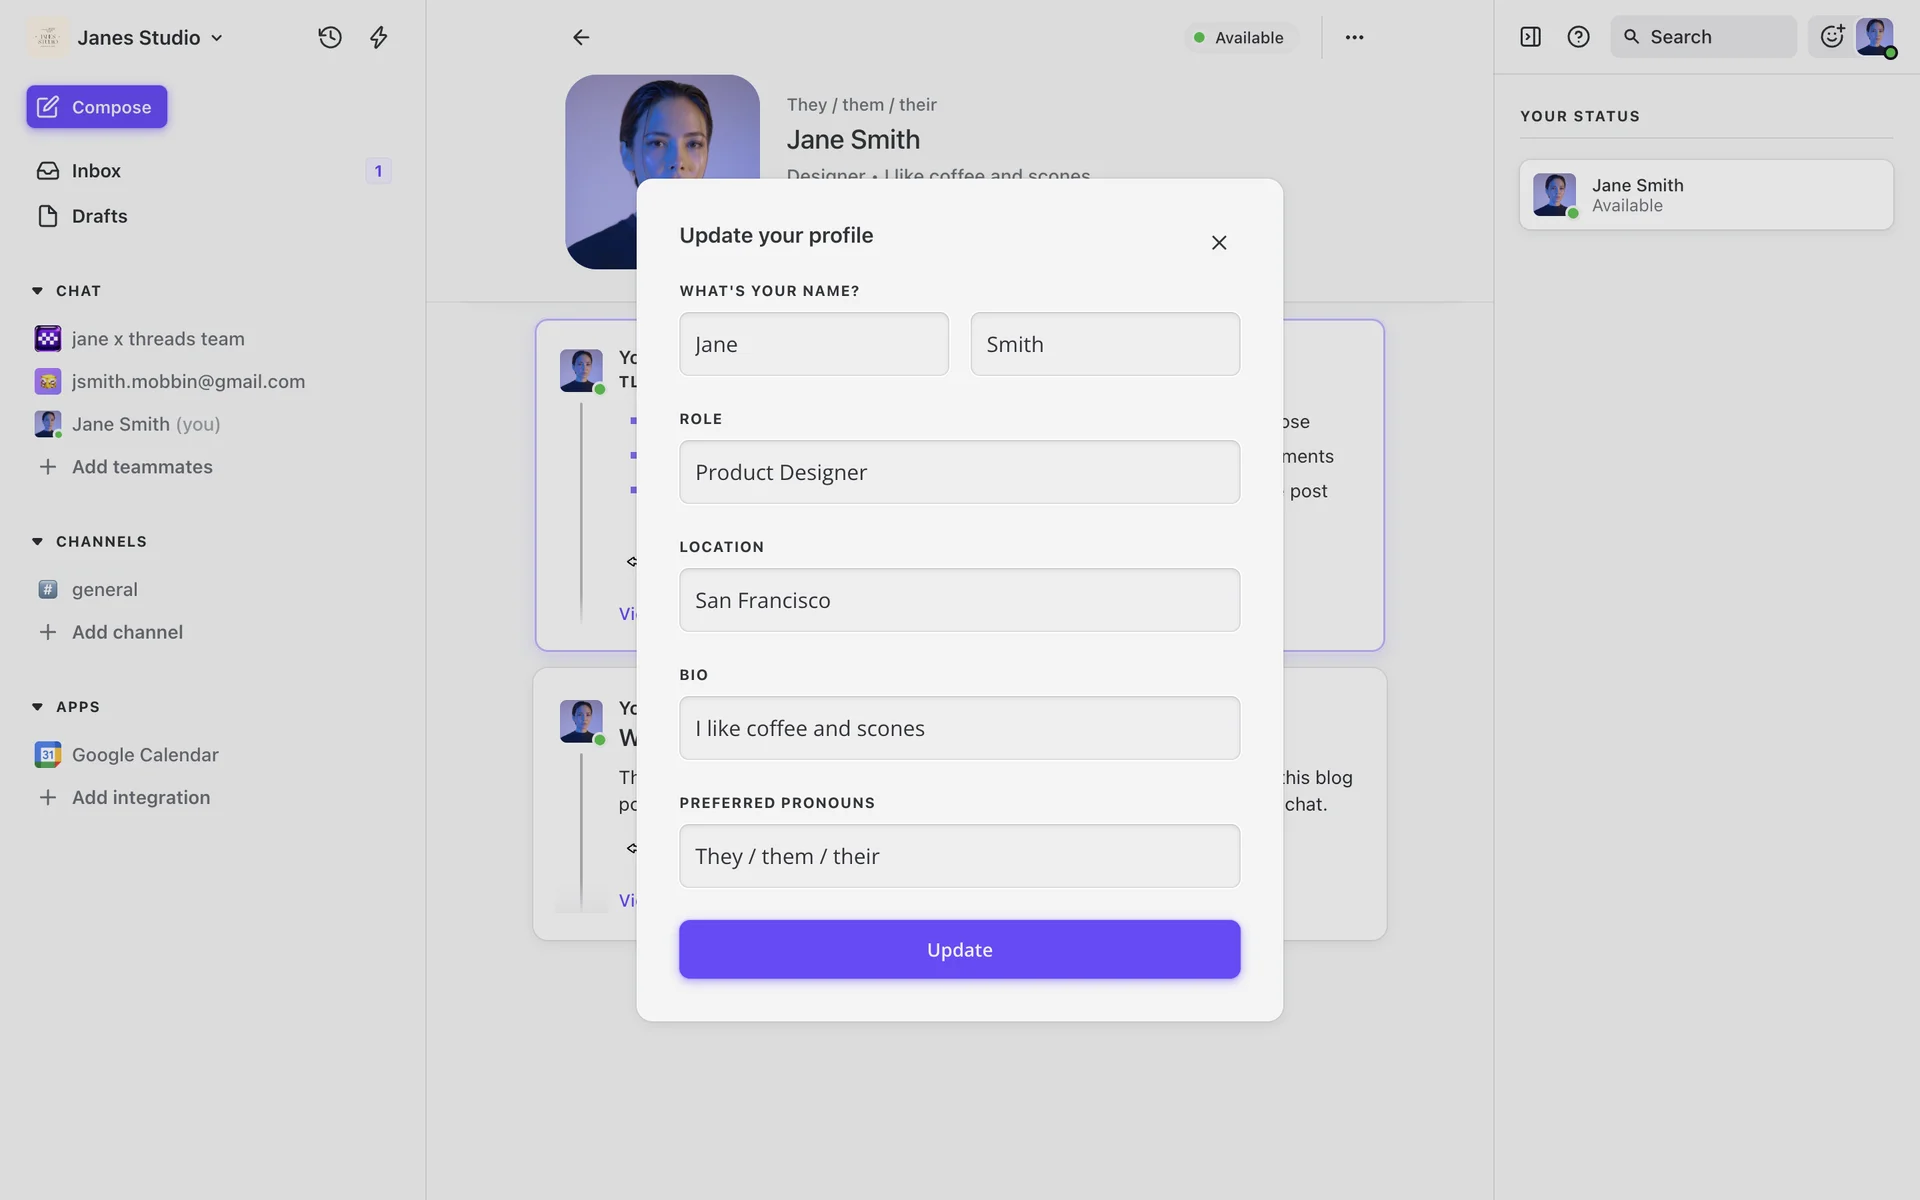Collapse the Channels section

[38, 541]
